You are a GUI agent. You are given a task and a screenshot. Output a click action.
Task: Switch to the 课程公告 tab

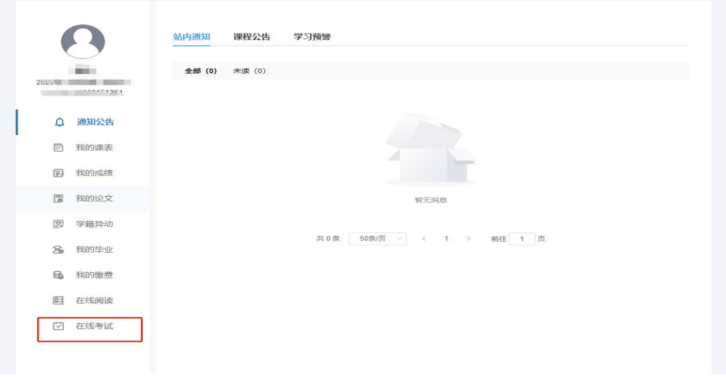click(252, 37)
